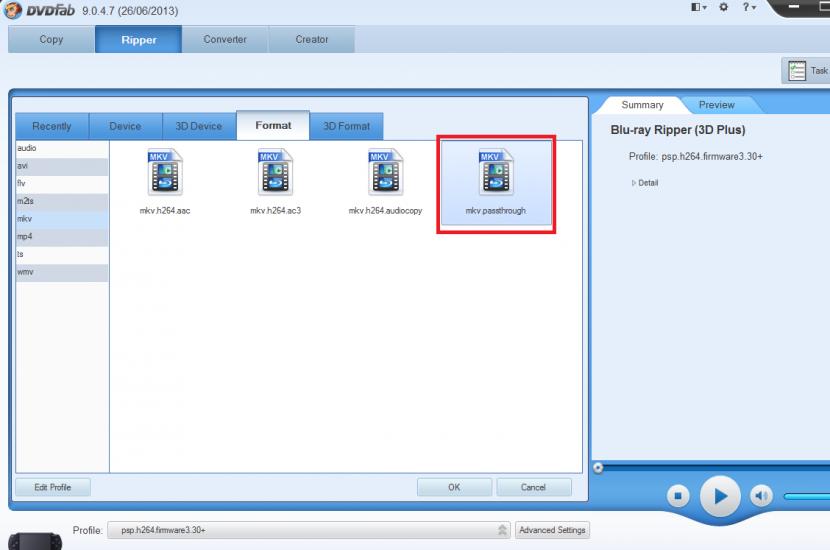Image resolution: width=830 pixels, height=550 pixels.
Task: Minimize the DVDFab window
Action: (x=793, y=7)
